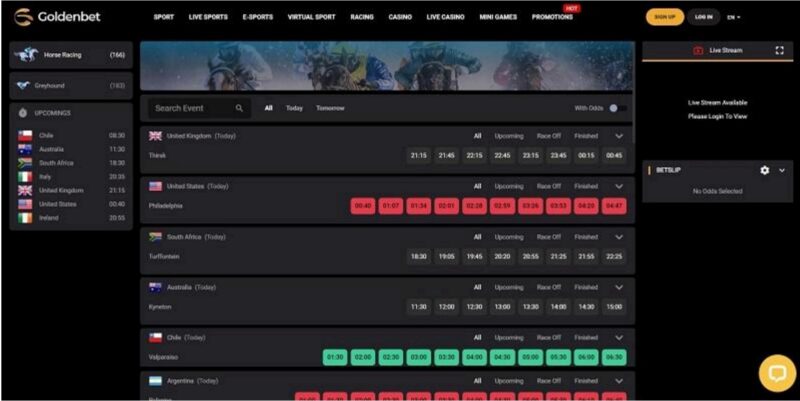Screen dimensions: 800x401
Task: Open the EN language dropdown
Action: (x=733, y=17)
